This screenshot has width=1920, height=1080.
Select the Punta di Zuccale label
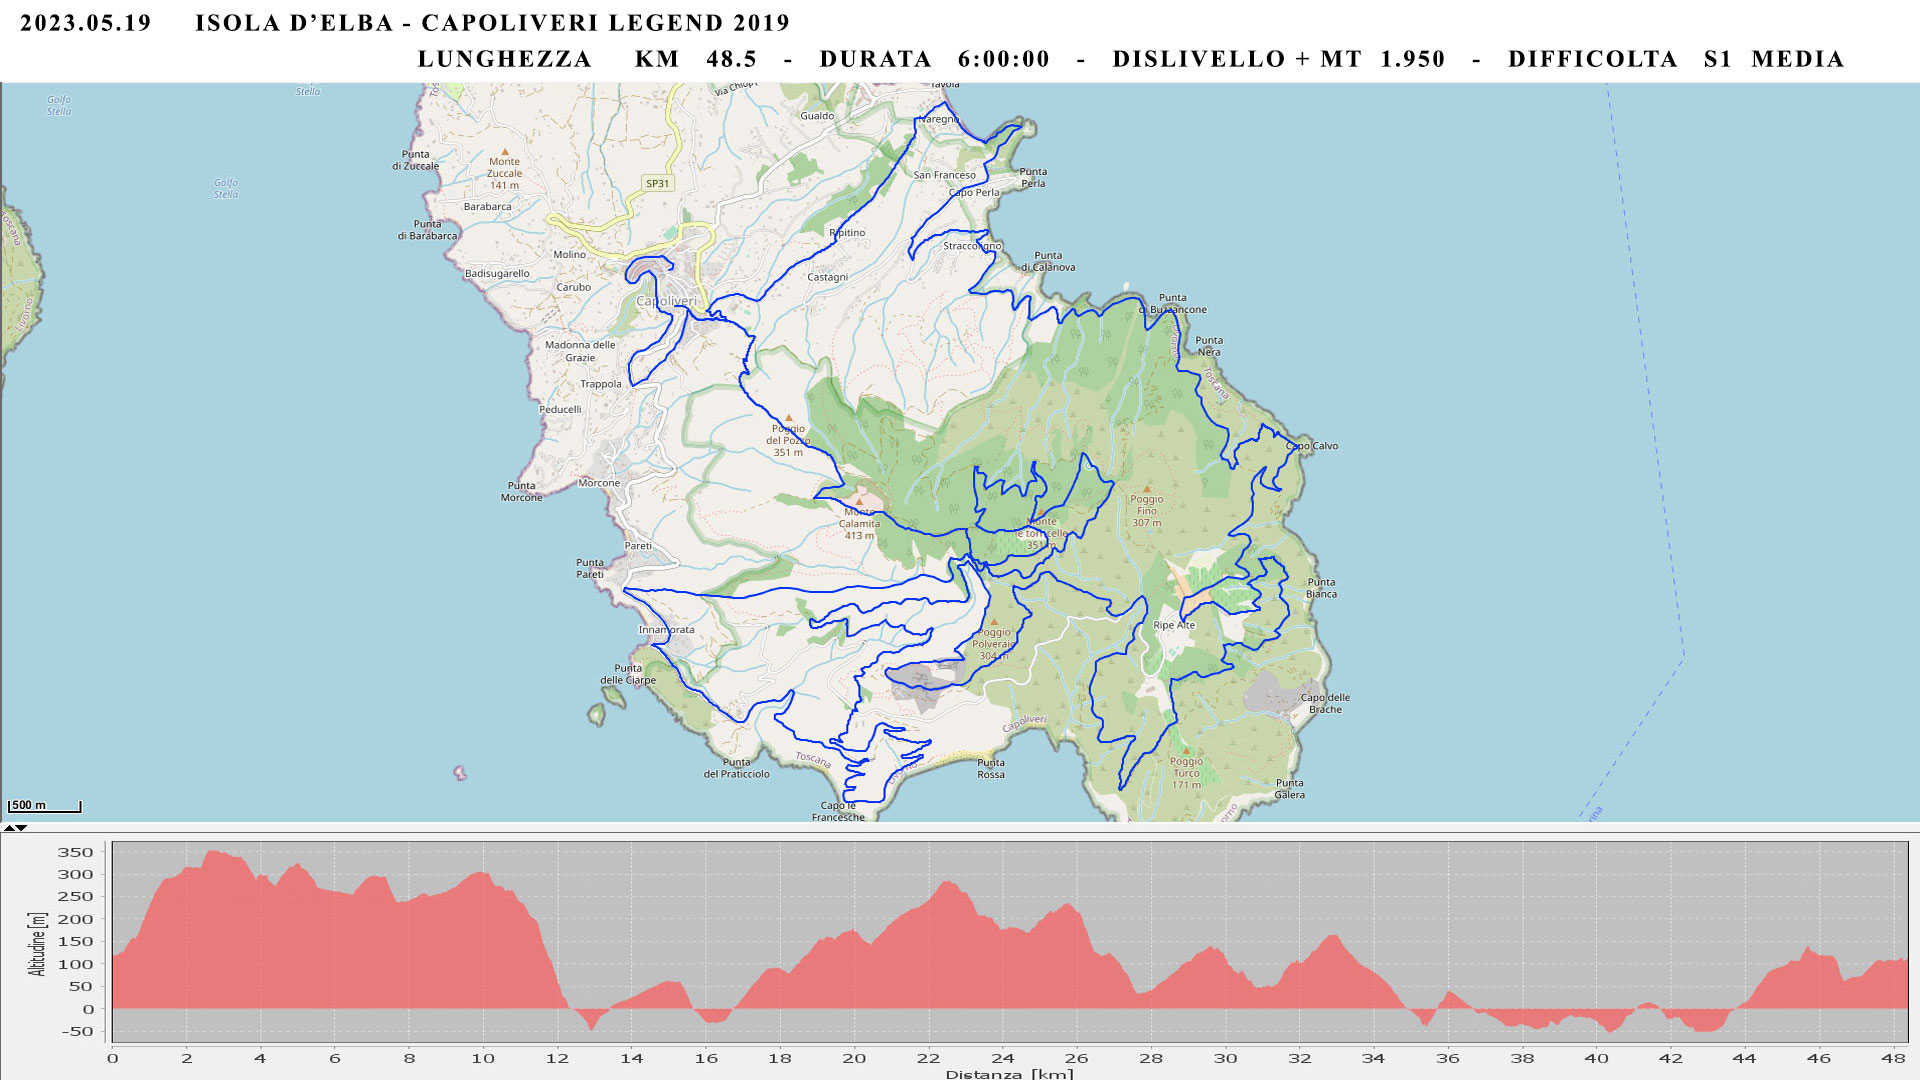415,160
